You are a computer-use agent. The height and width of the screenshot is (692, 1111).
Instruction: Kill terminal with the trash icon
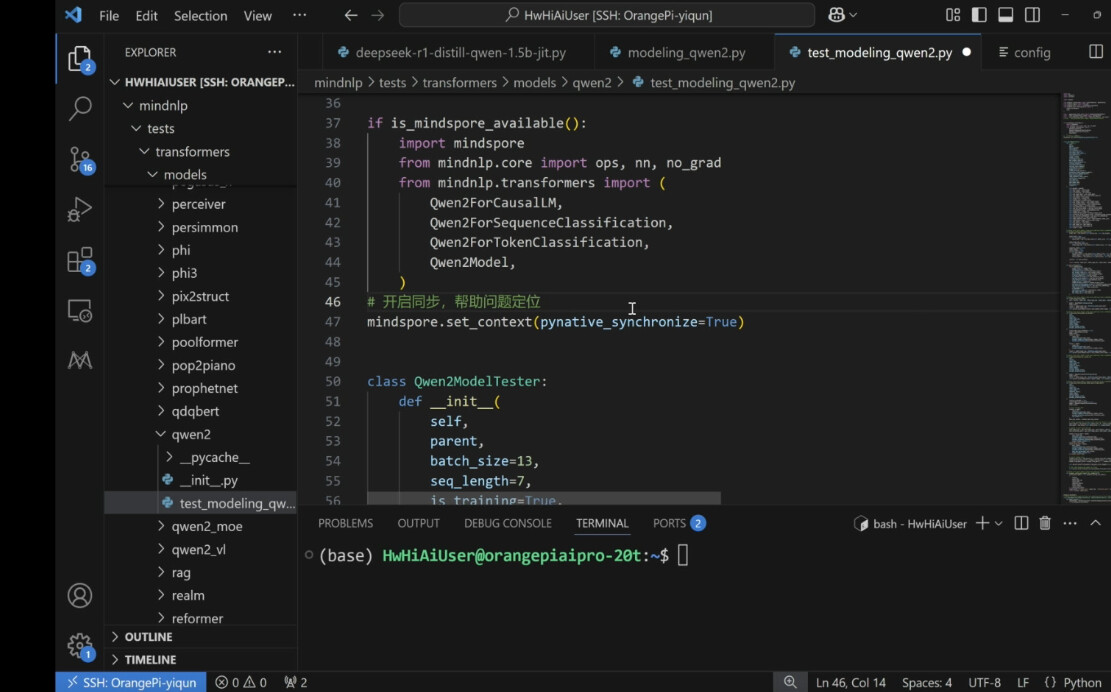1045,523
